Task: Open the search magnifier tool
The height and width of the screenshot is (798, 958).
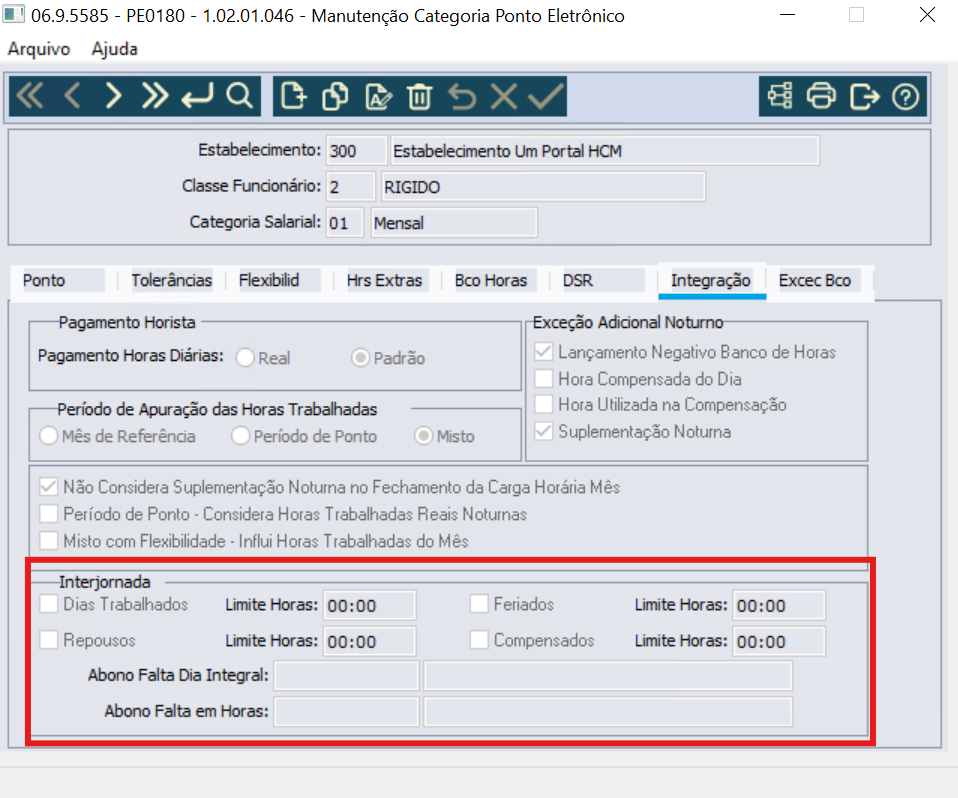Action: (239, 96)
